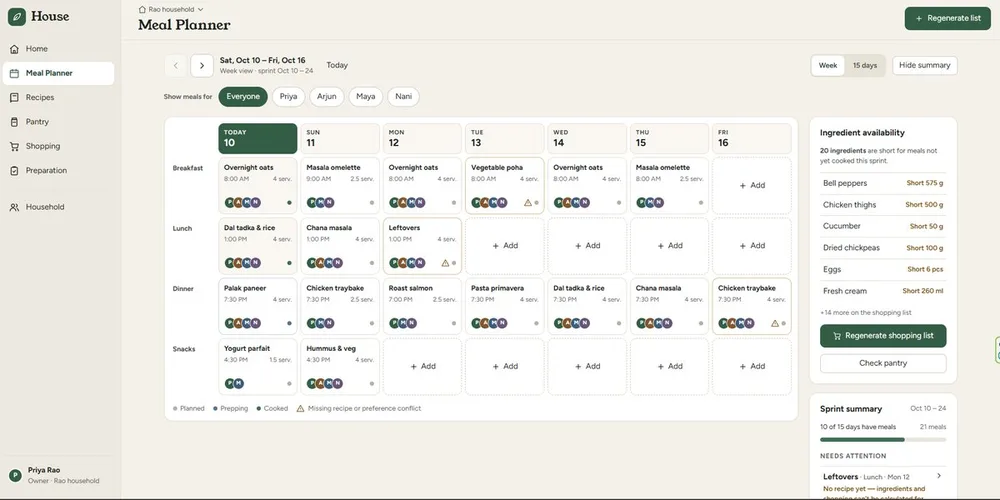Click warning icon on Friday Chicken traybake

point(775,323)
